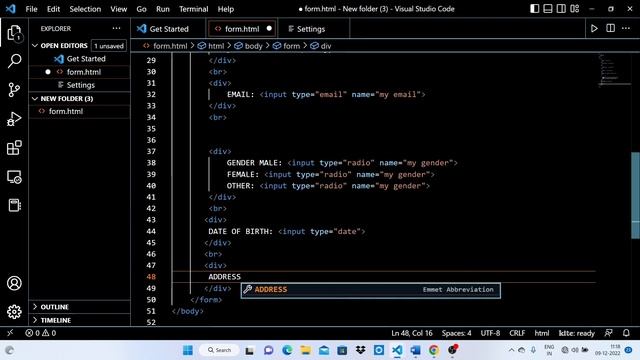Toggle the bottom panel layout icon
The width and height of the screenshot is (640, 360).
pyautogui.click(x=548, y=9)
